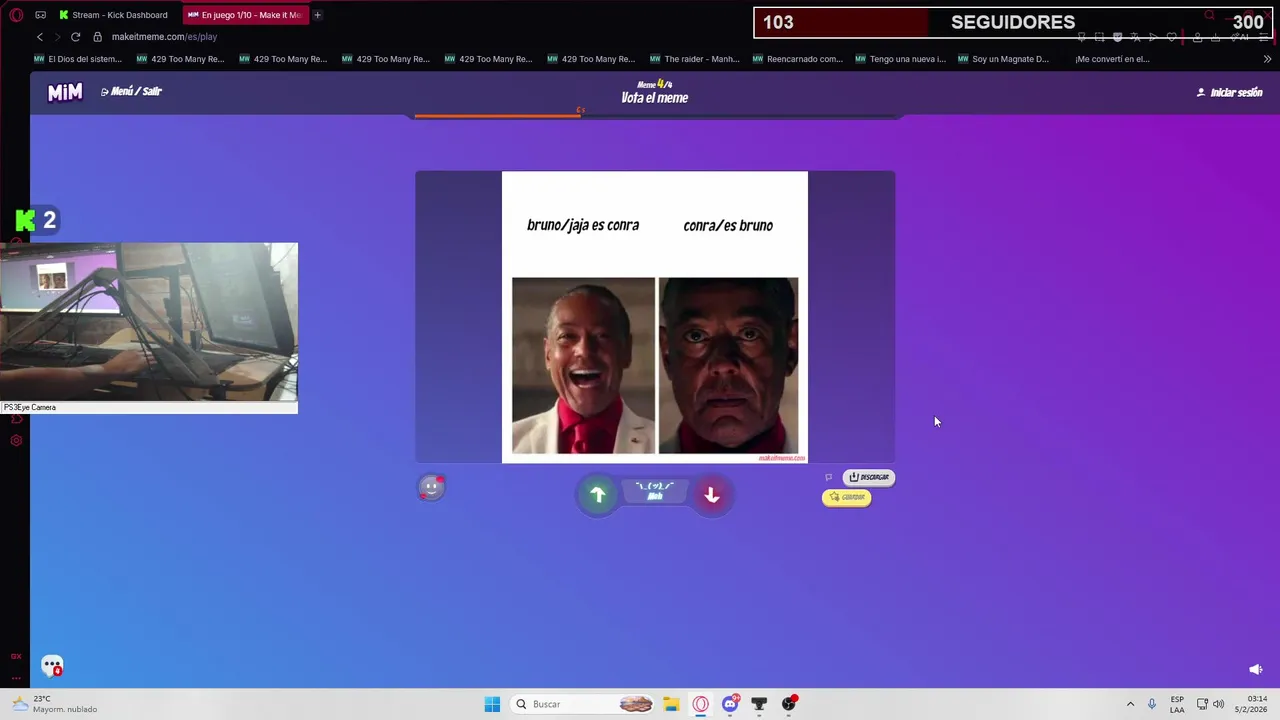Open the GX Corner gamepad icon
This screenshot has height=720, width=1280.
(40, 15)
